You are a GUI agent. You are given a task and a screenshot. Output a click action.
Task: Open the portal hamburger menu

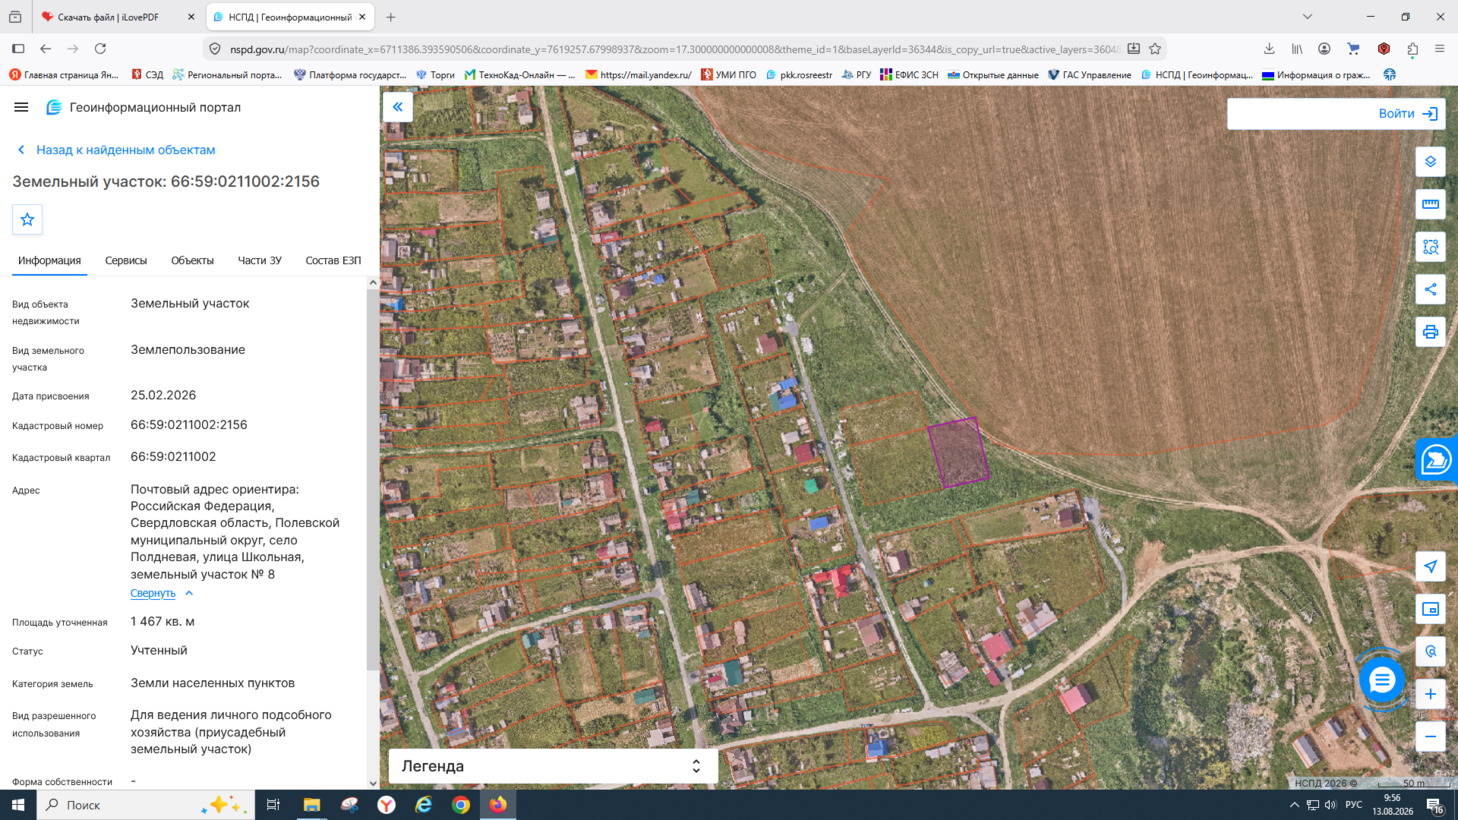click(21, 107)
